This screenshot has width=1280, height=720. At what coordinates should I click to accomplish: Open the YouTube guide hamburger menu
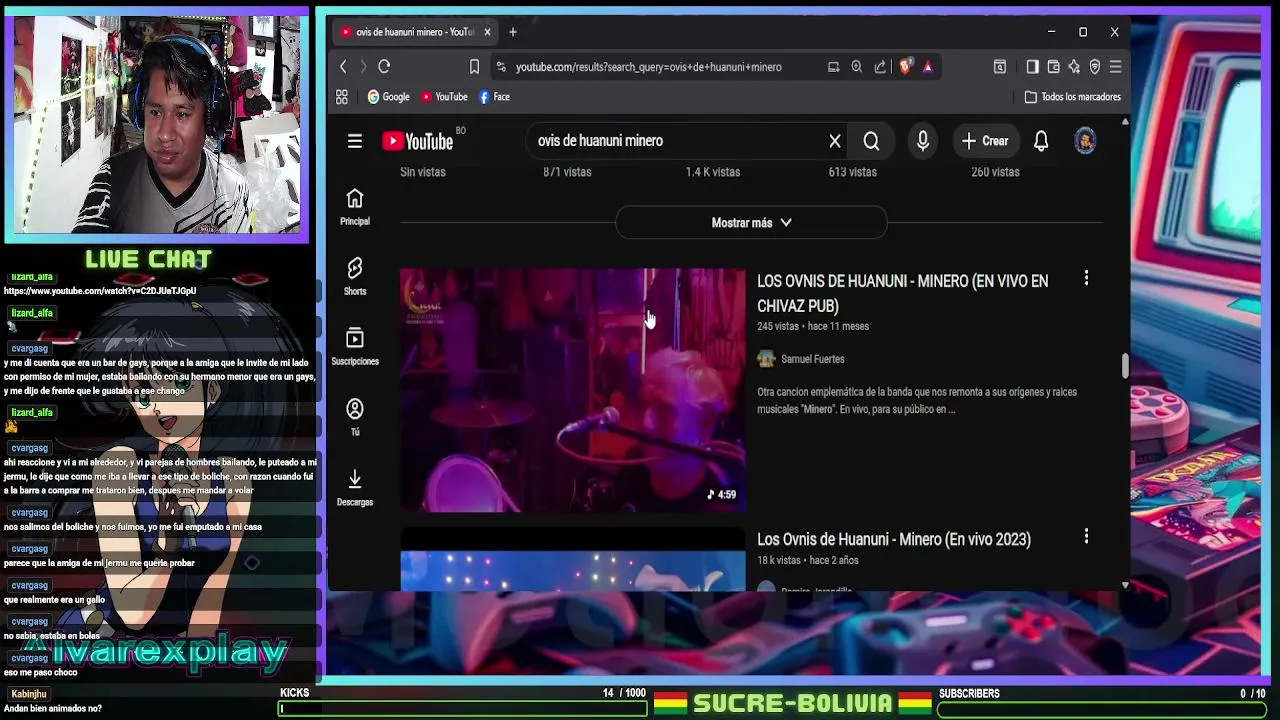355,141
